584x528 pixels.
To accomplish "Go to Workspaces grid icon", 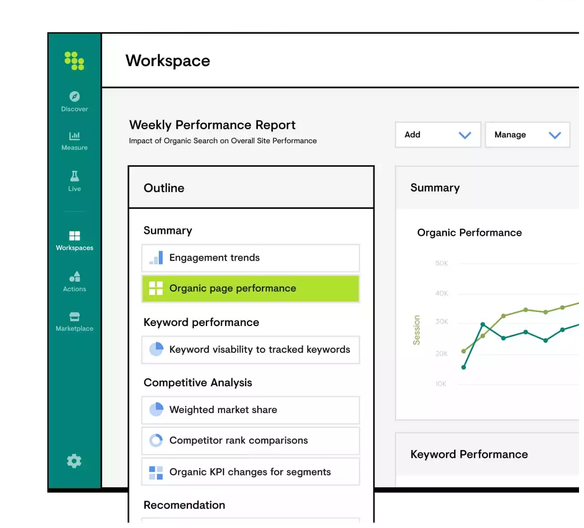I will [x=74, y=236].
